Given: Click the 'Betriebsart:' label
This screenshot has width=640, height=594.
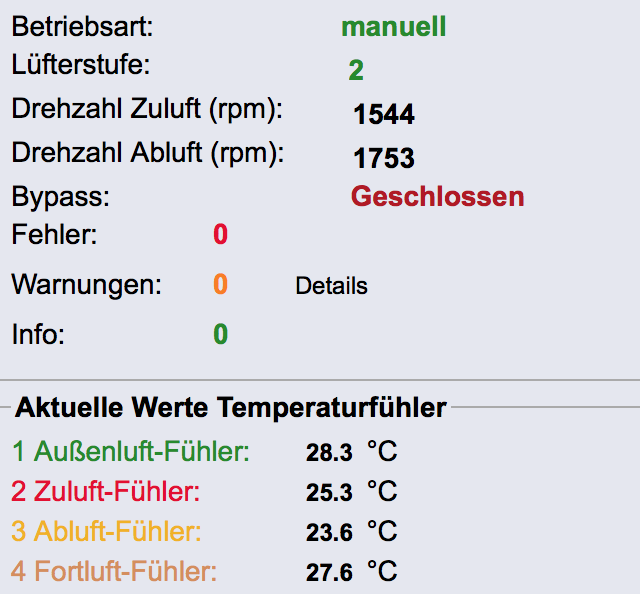Looking at the screenshot, I should [x=83, y=27].
